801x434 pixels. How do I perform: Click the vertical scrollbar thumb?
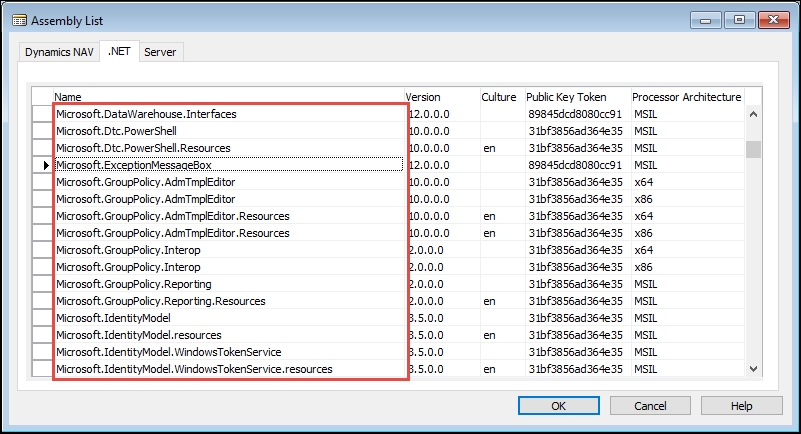(753, 149)
